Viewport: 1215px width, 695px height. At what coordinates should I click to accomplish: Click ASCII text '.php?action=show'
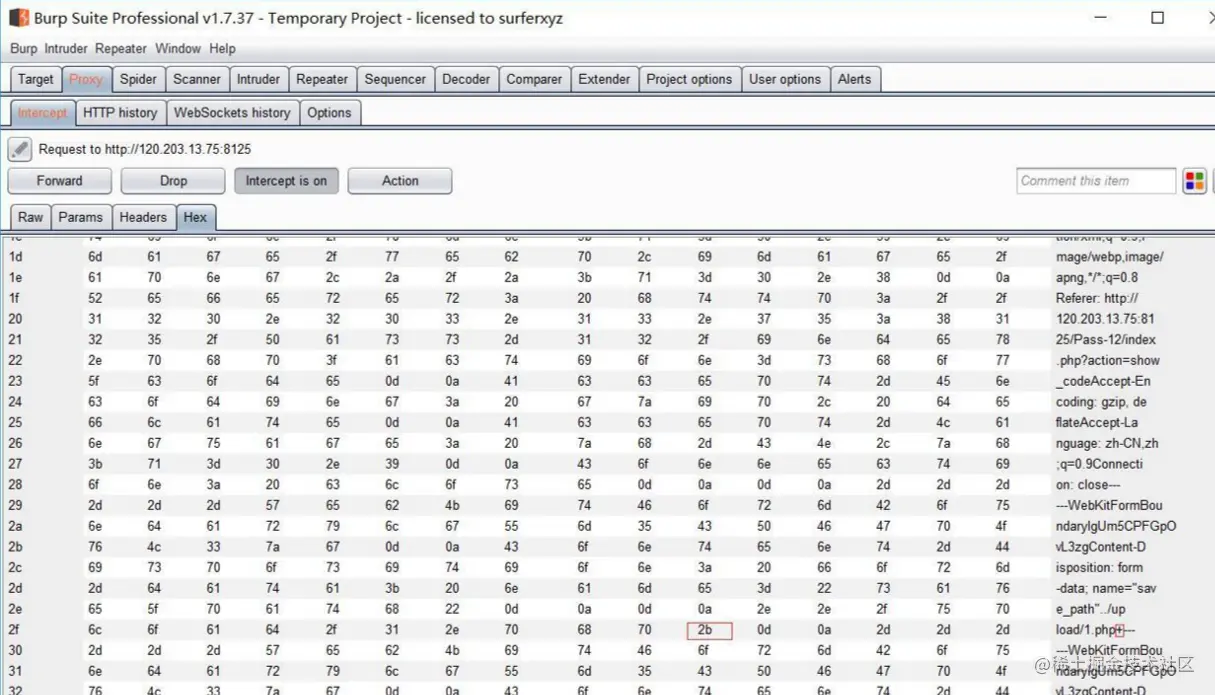click(x=1107, y=360)
